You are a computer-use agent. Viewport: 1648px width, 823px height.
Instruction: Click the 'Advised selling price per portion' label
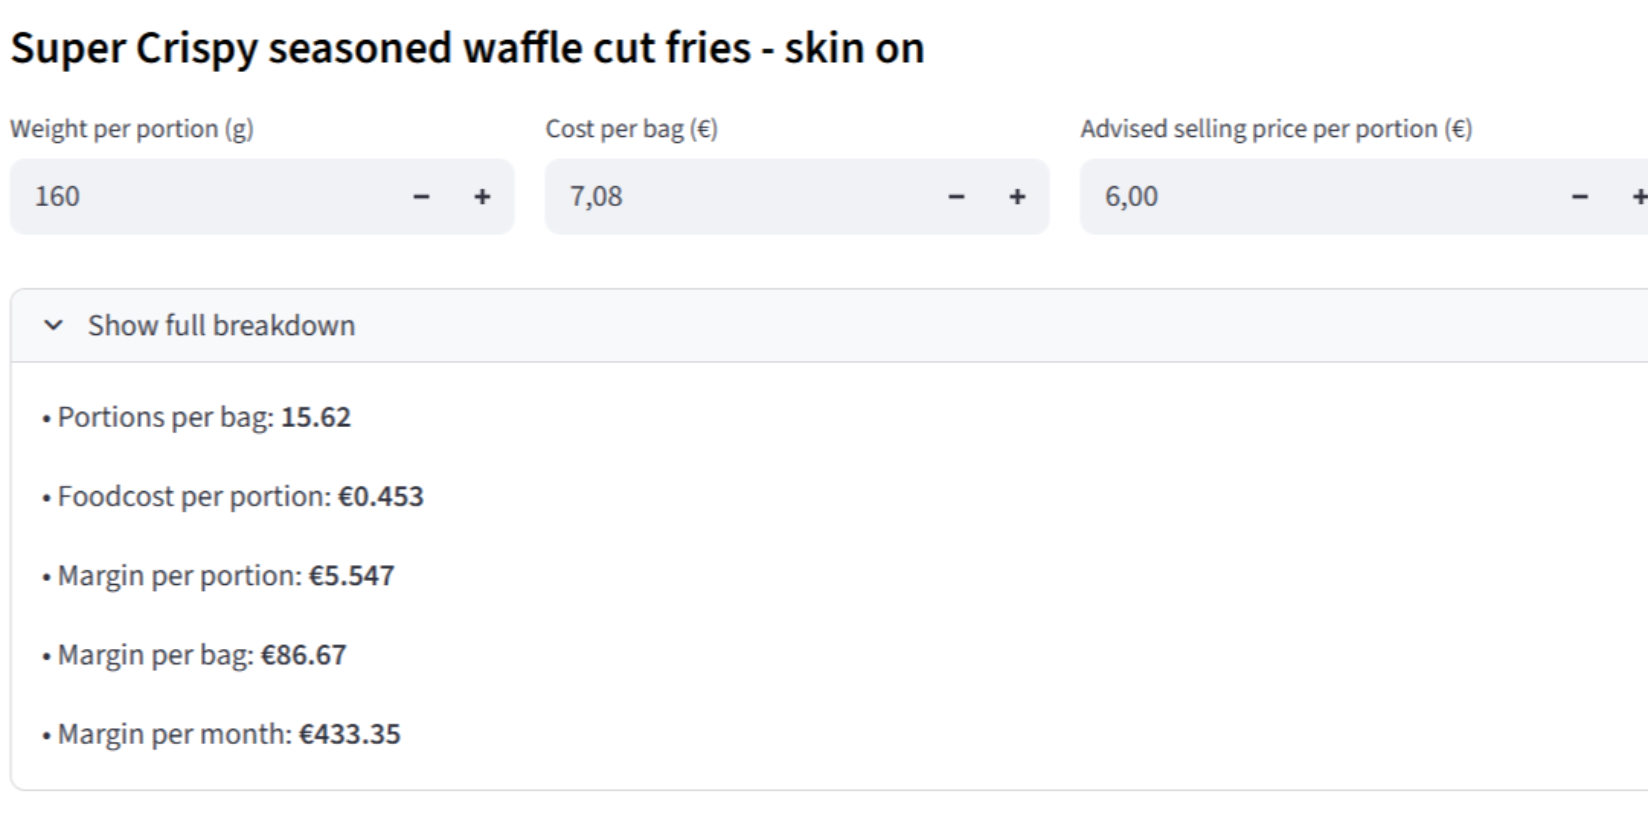(x=1275, y=129)
